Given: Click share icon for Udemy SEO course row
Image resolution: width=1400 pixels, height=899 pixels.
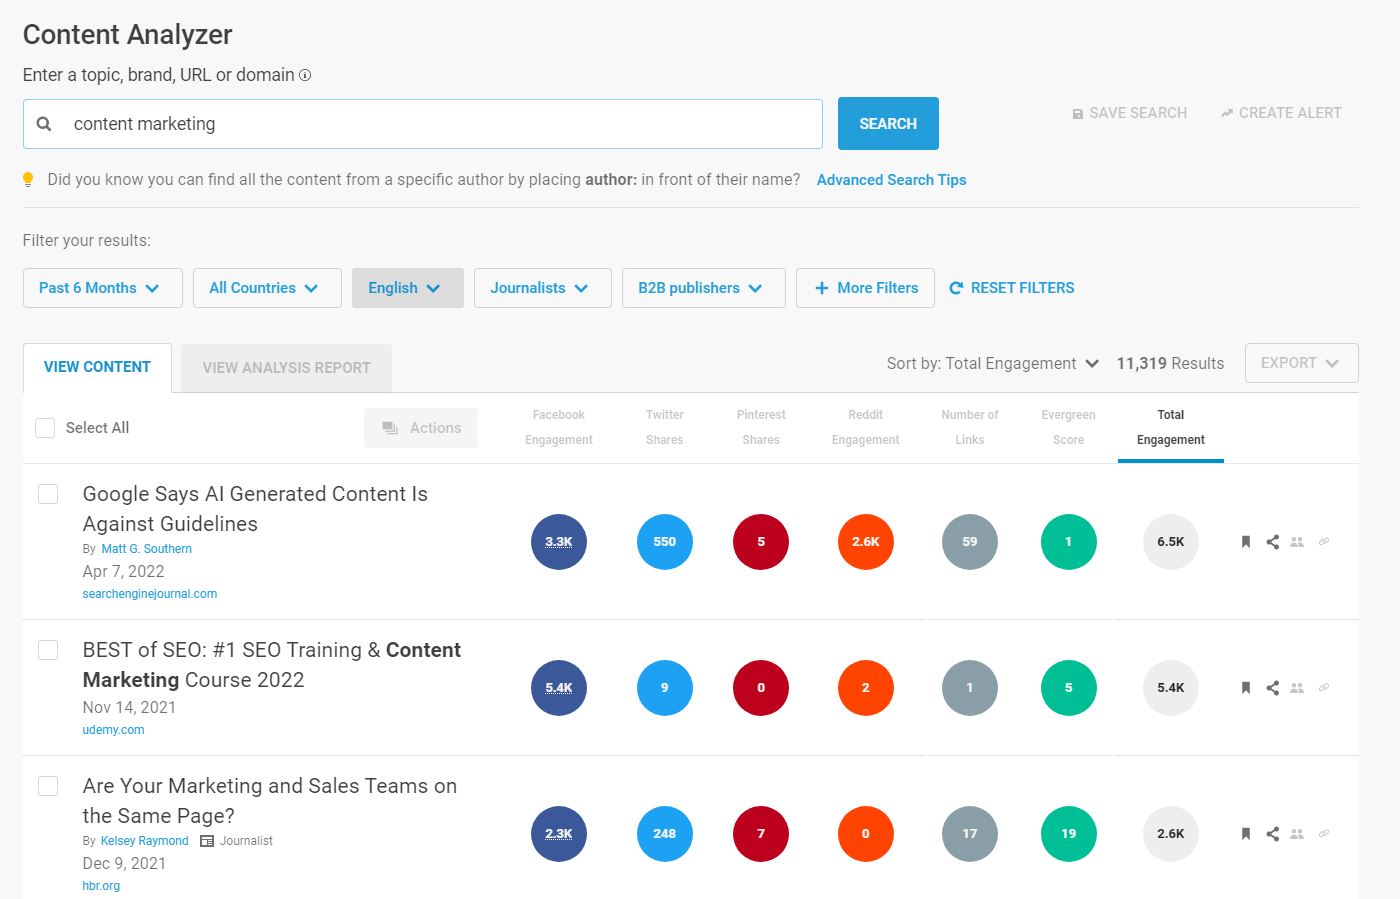Looking at the screenshot, I should click(1272, 688).
